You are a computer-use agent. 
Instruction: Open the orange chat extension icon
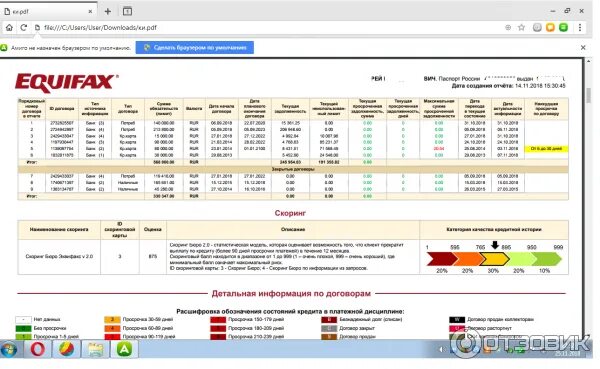550,28
